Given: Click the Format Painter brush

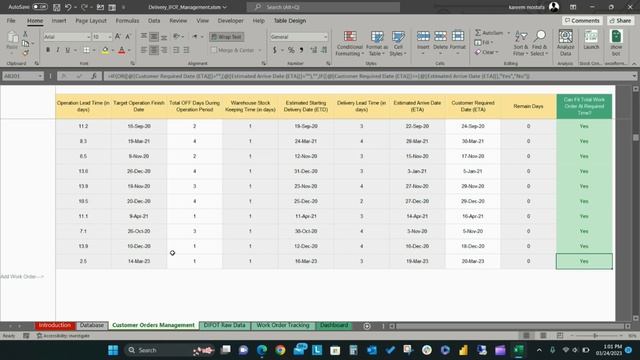Looking at the screenshot, I should [x=25, y=52].
